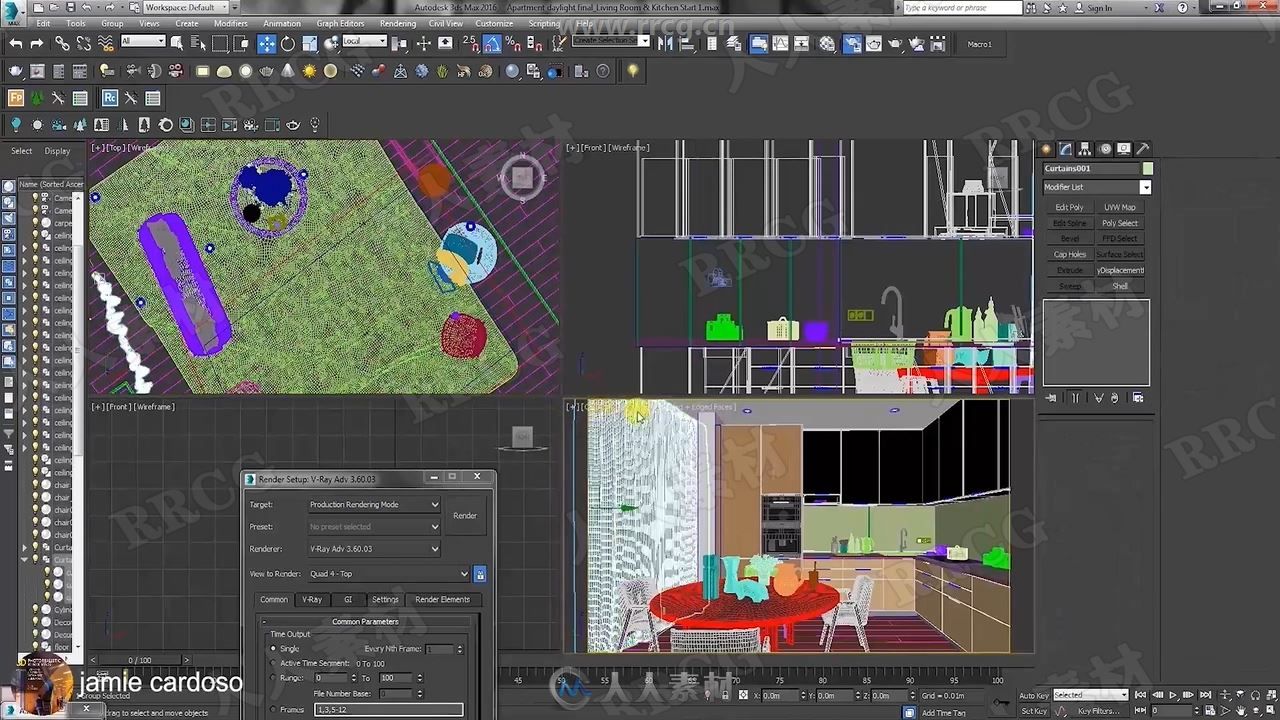Open the Graph Editors menu
Image resolution: width=1280 pixels, height=720 pixels.
point(340,23)
